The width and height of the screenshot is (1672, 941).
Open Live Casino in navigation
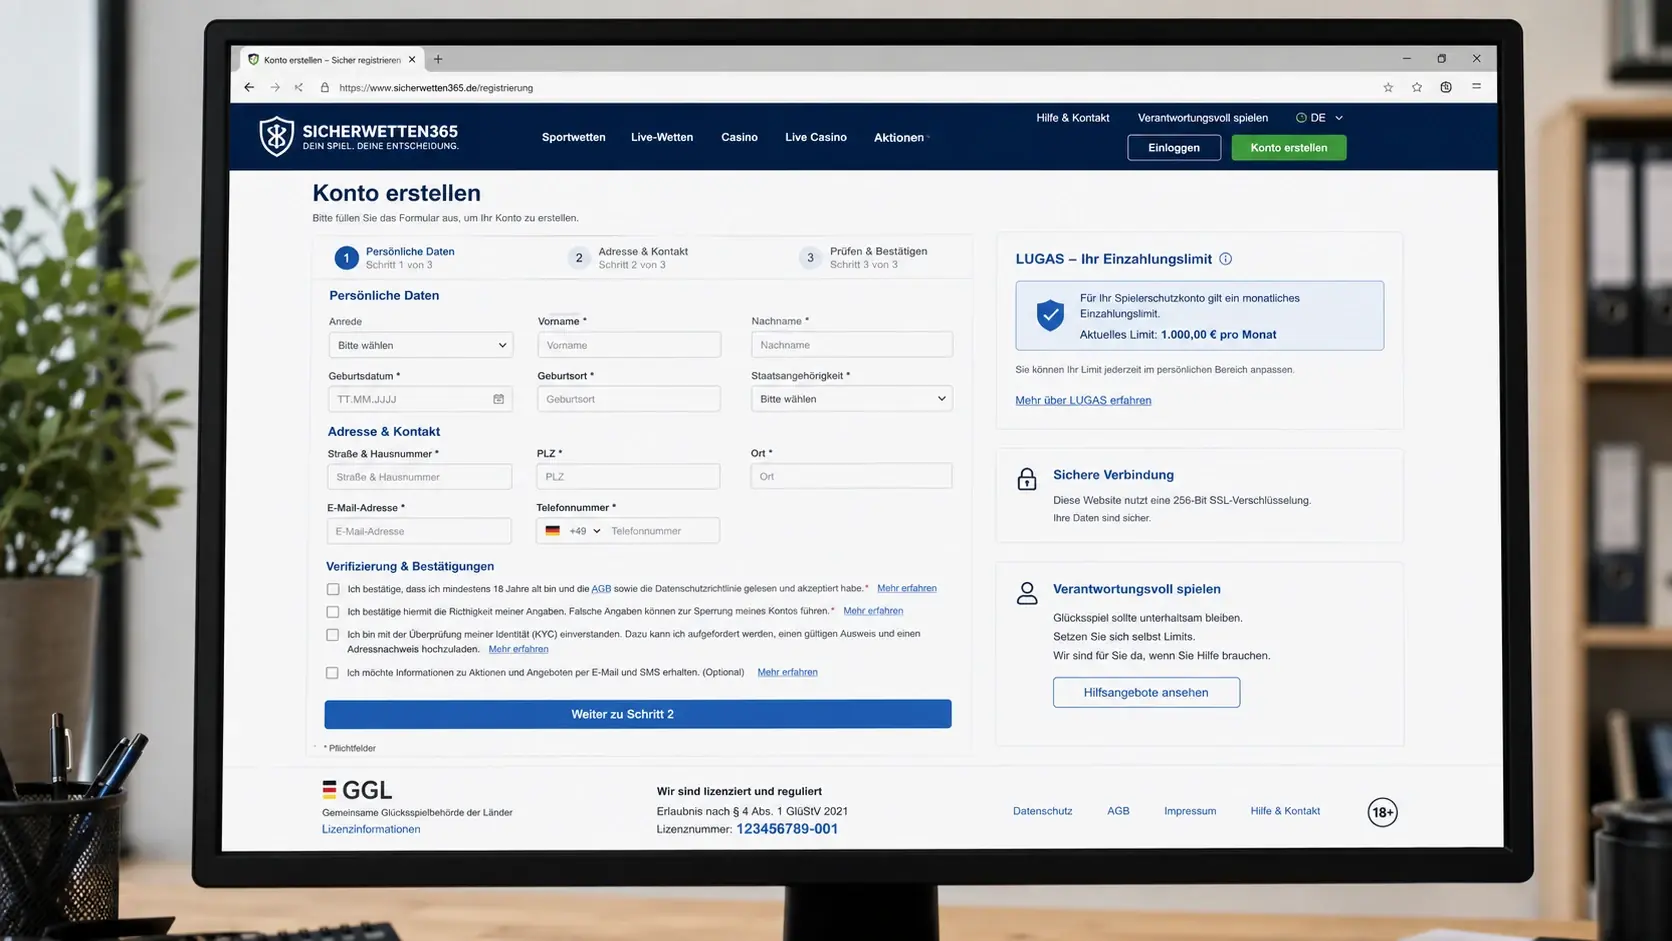click(x=816, y=137)
